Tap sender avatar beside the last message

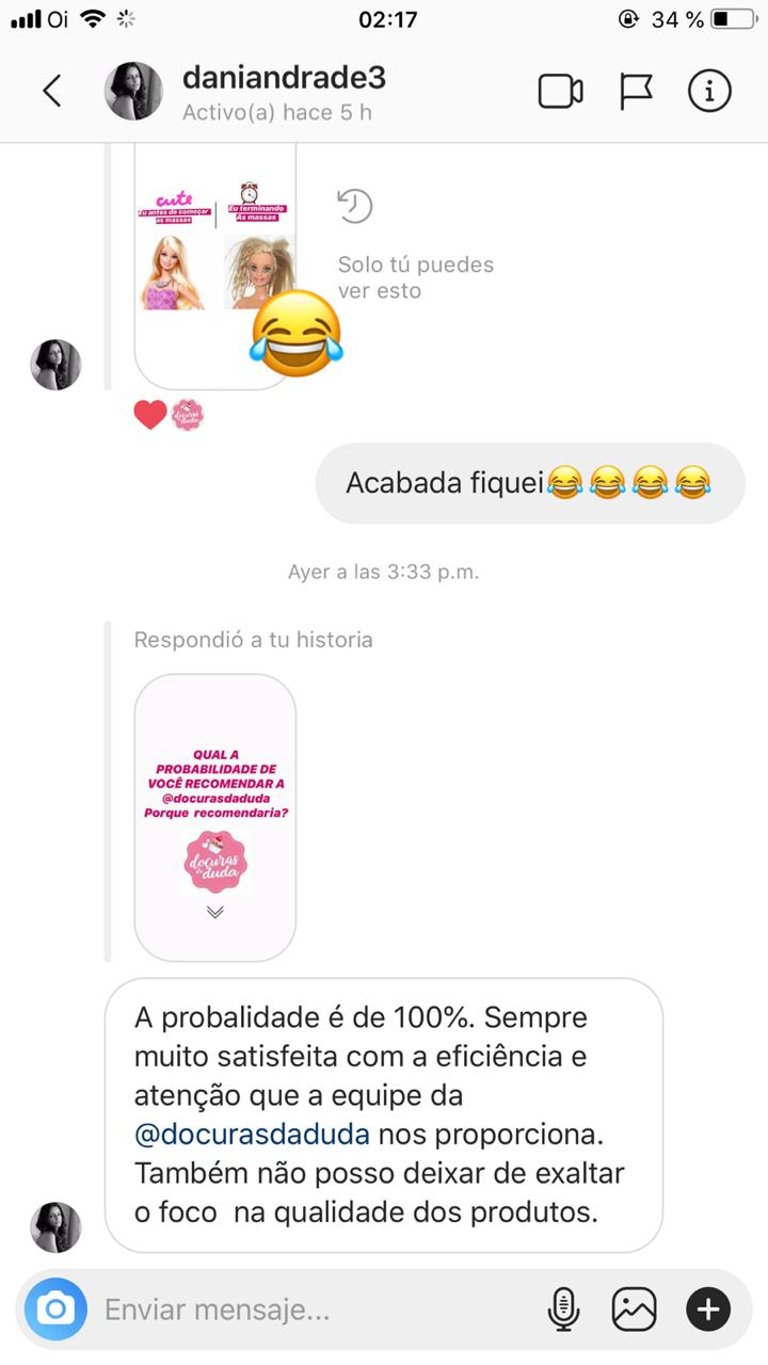coord(56,1227)
